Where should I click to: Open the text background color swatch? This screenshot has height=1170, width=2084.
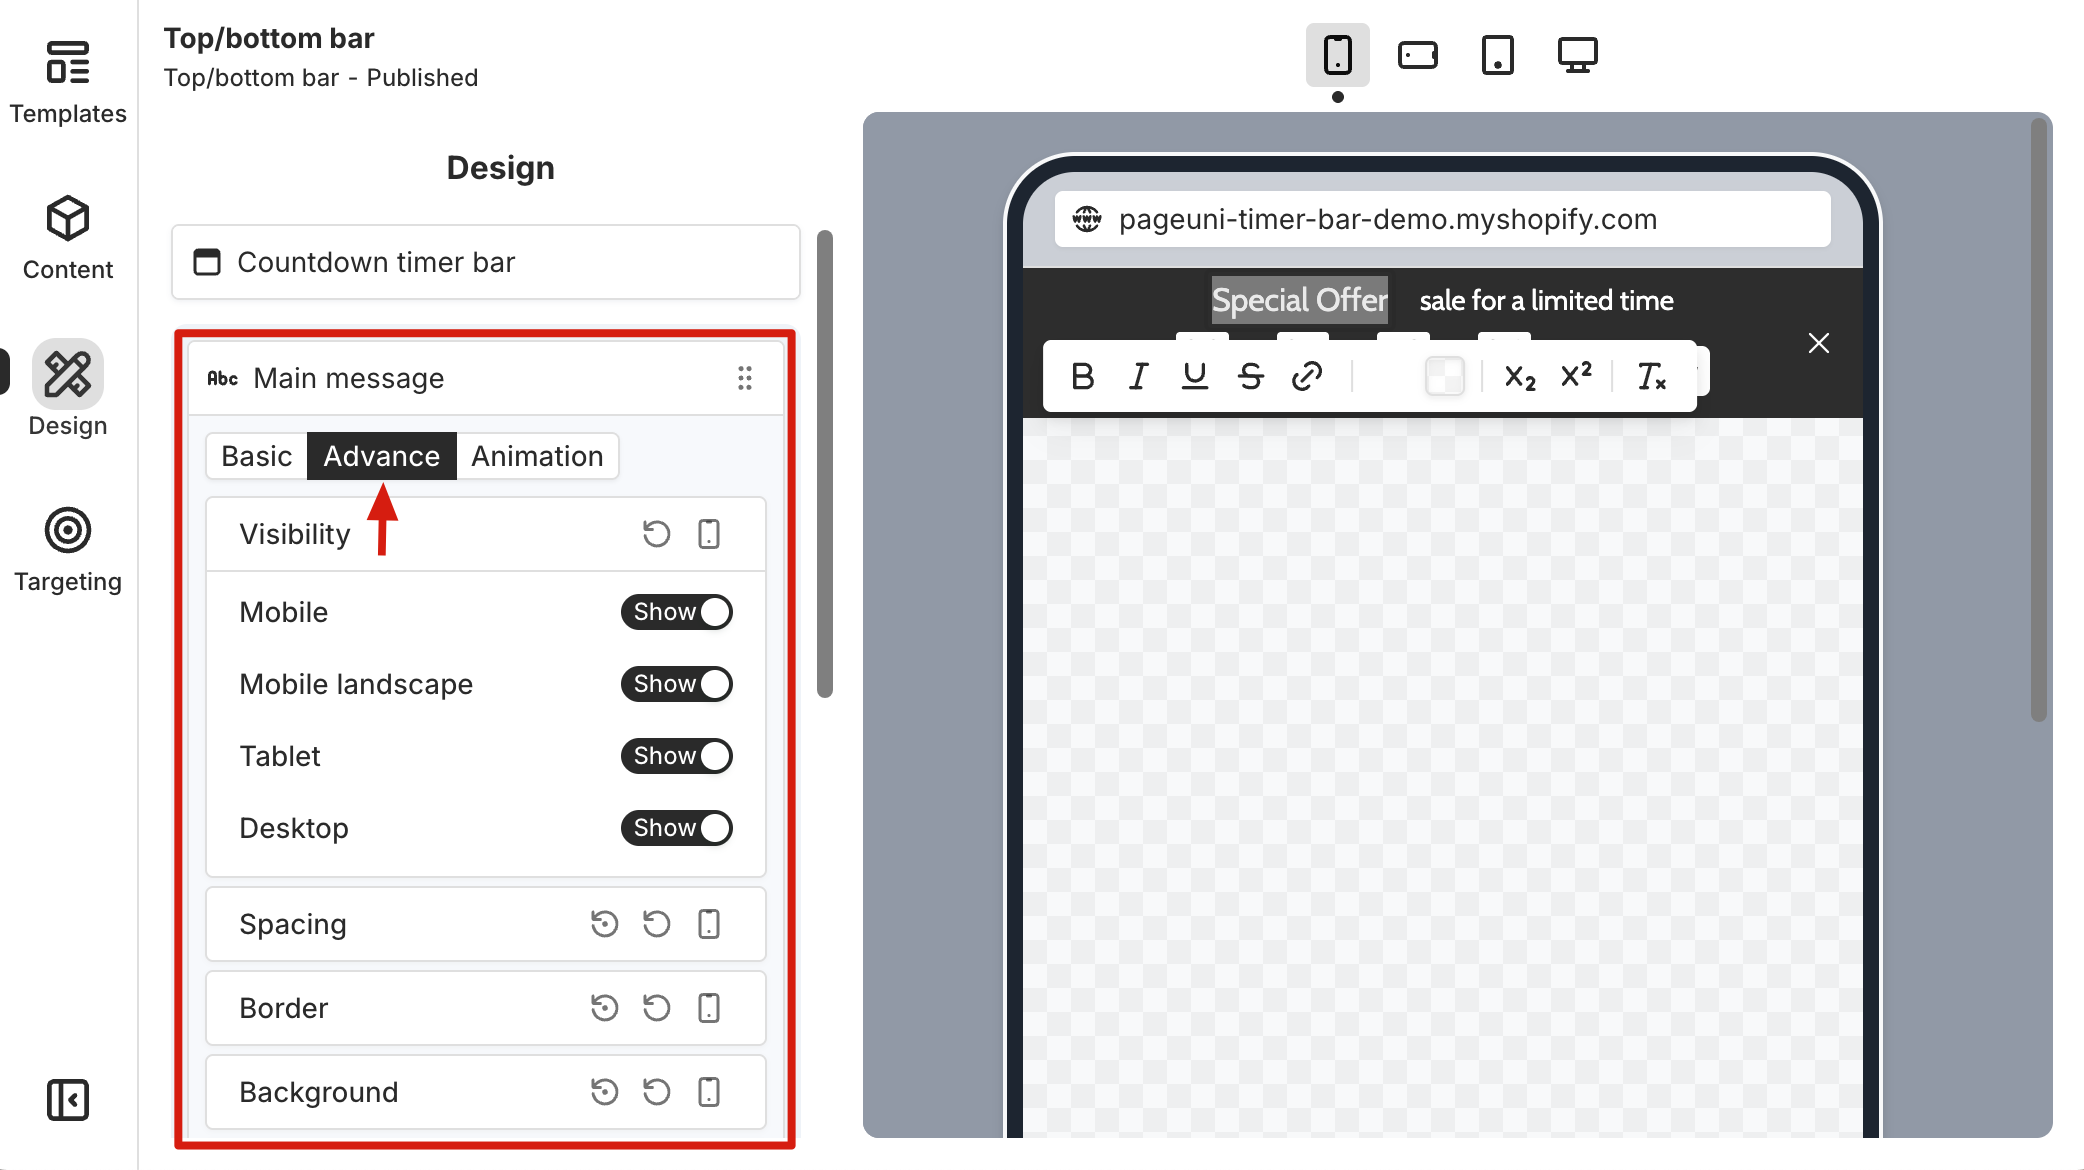coord(1445,376)
